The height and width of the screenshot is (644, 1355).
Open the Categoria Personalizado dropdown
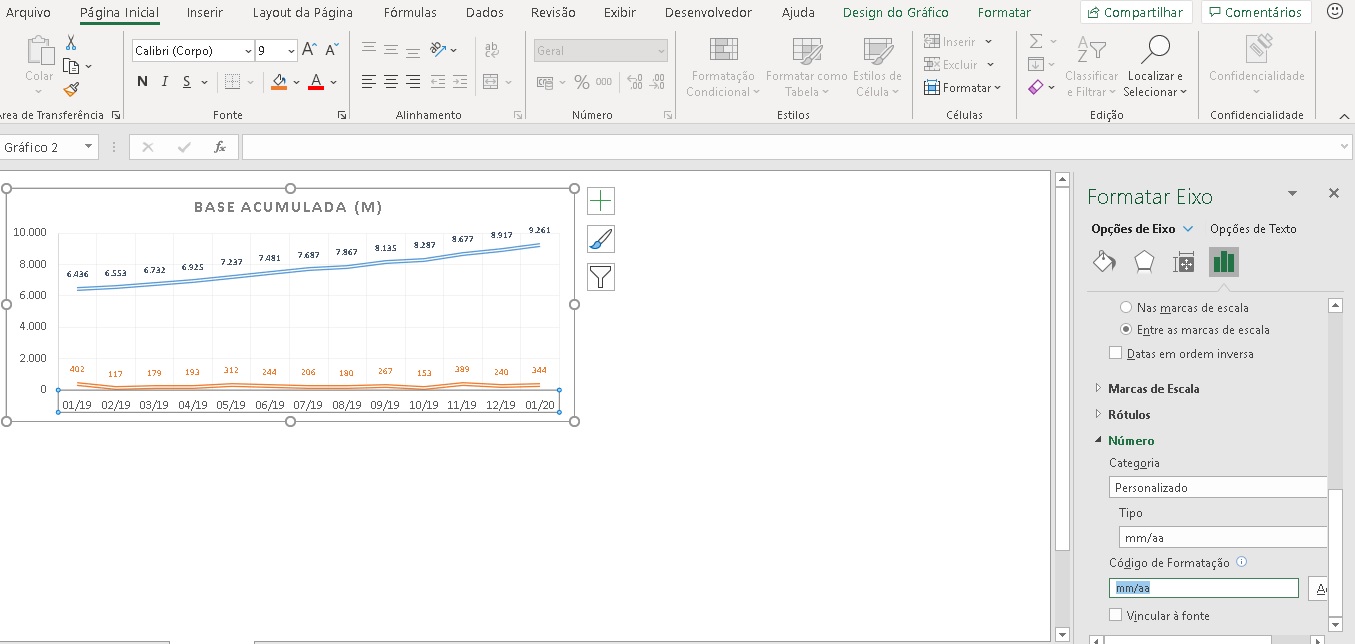coord(1219,488)
